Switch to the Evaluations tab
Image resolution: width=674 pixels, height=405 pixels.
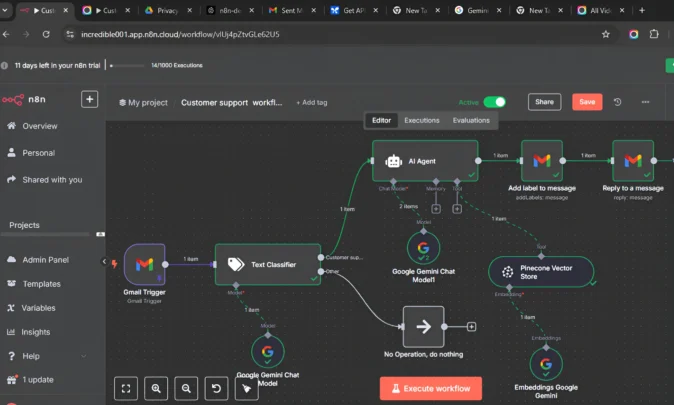coord(471,120)
